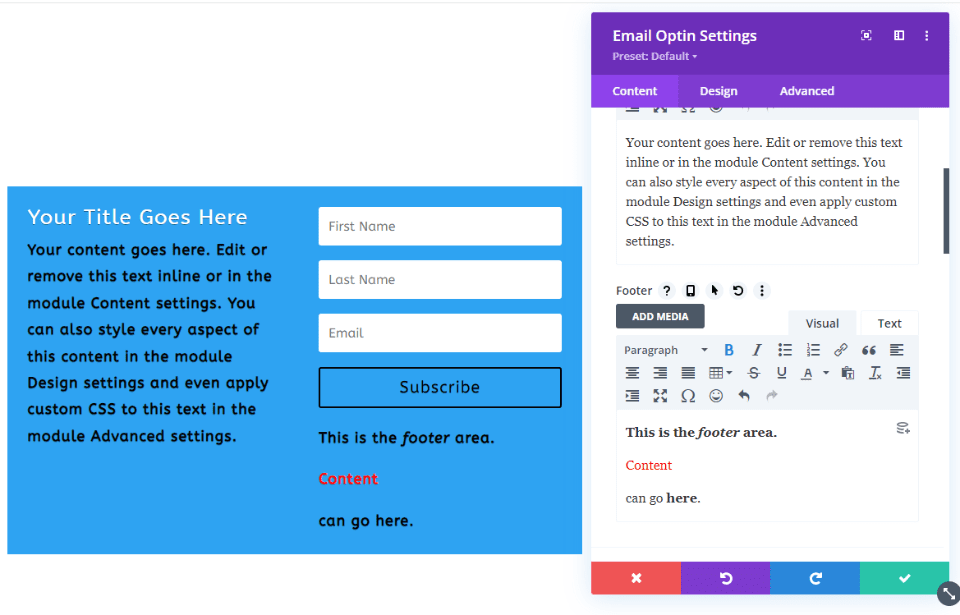Toggle bold formatting in the footer editor
This screenshot has width=960, height=615.
point(728,350)
